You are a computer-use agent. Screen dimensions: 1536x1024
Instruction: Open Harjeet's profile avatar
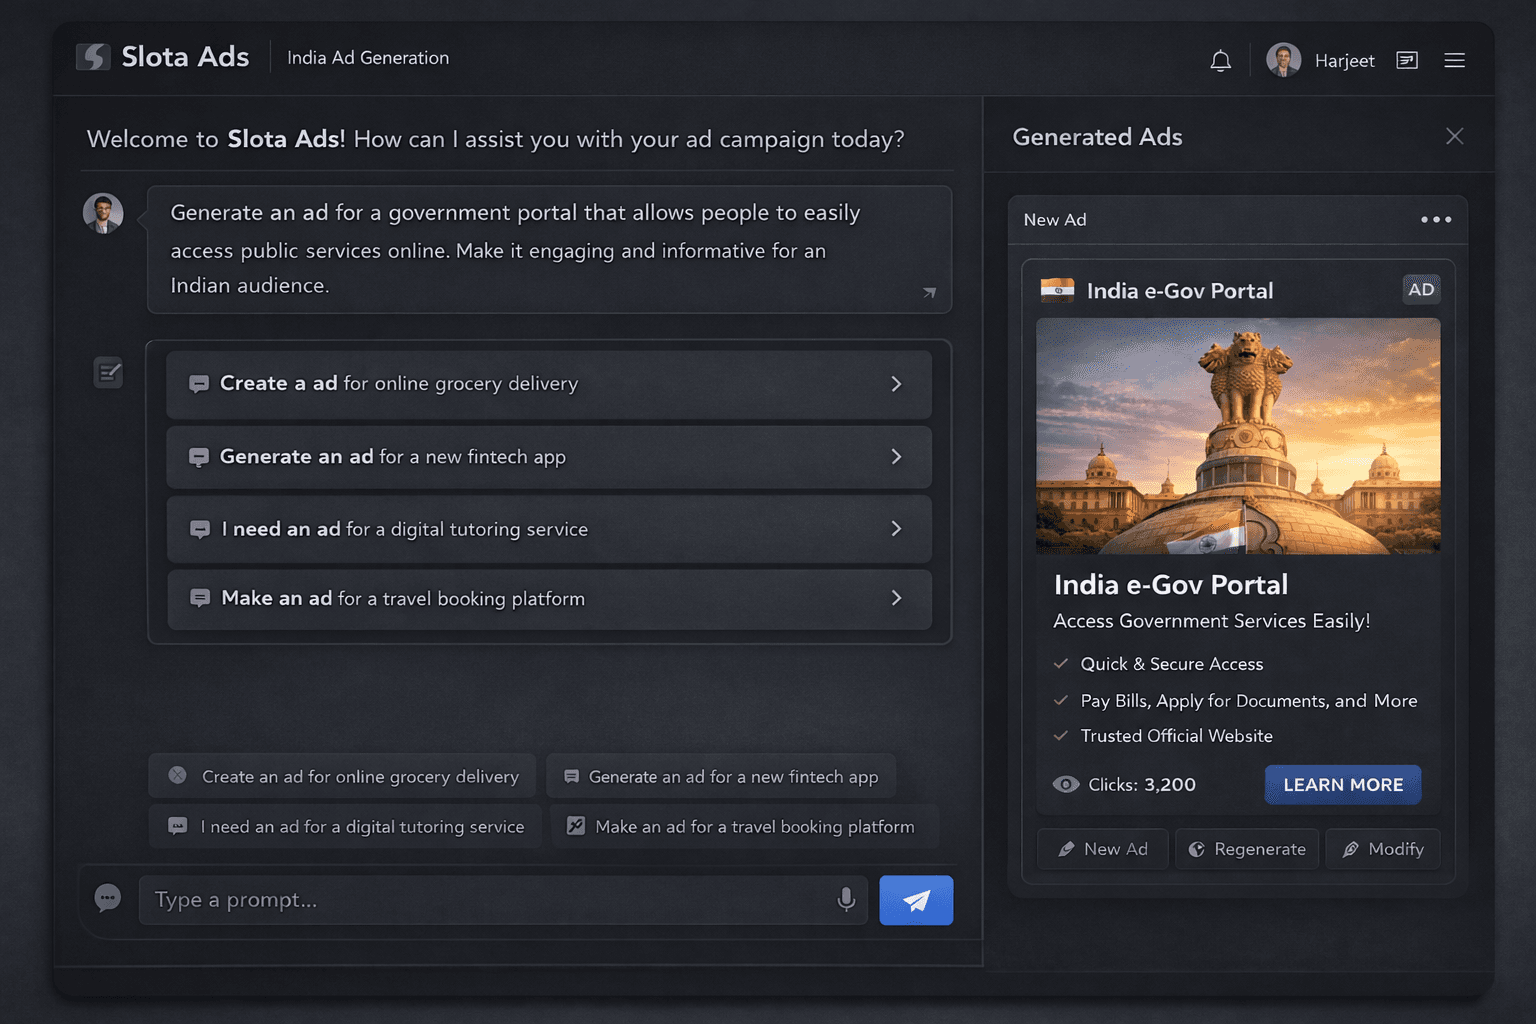[x=1283, y=59]
